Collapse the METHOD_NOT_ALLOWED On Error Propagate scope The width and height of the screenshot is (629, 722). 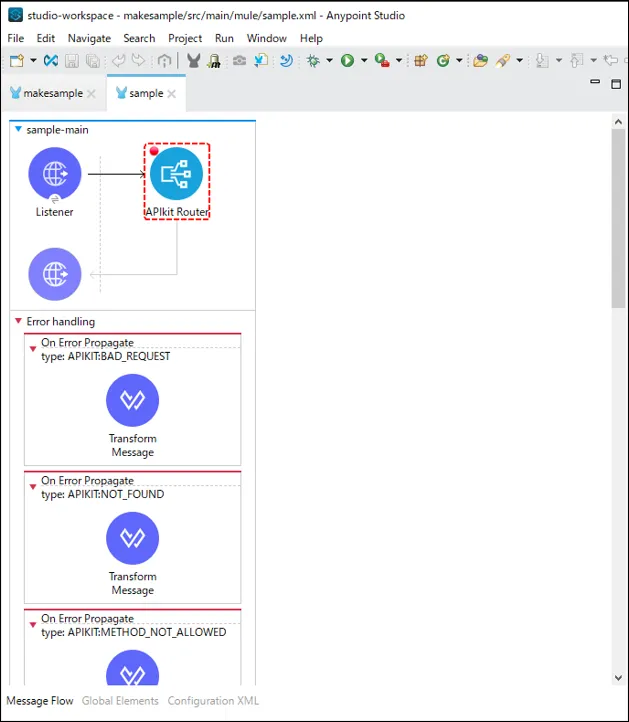33,625
